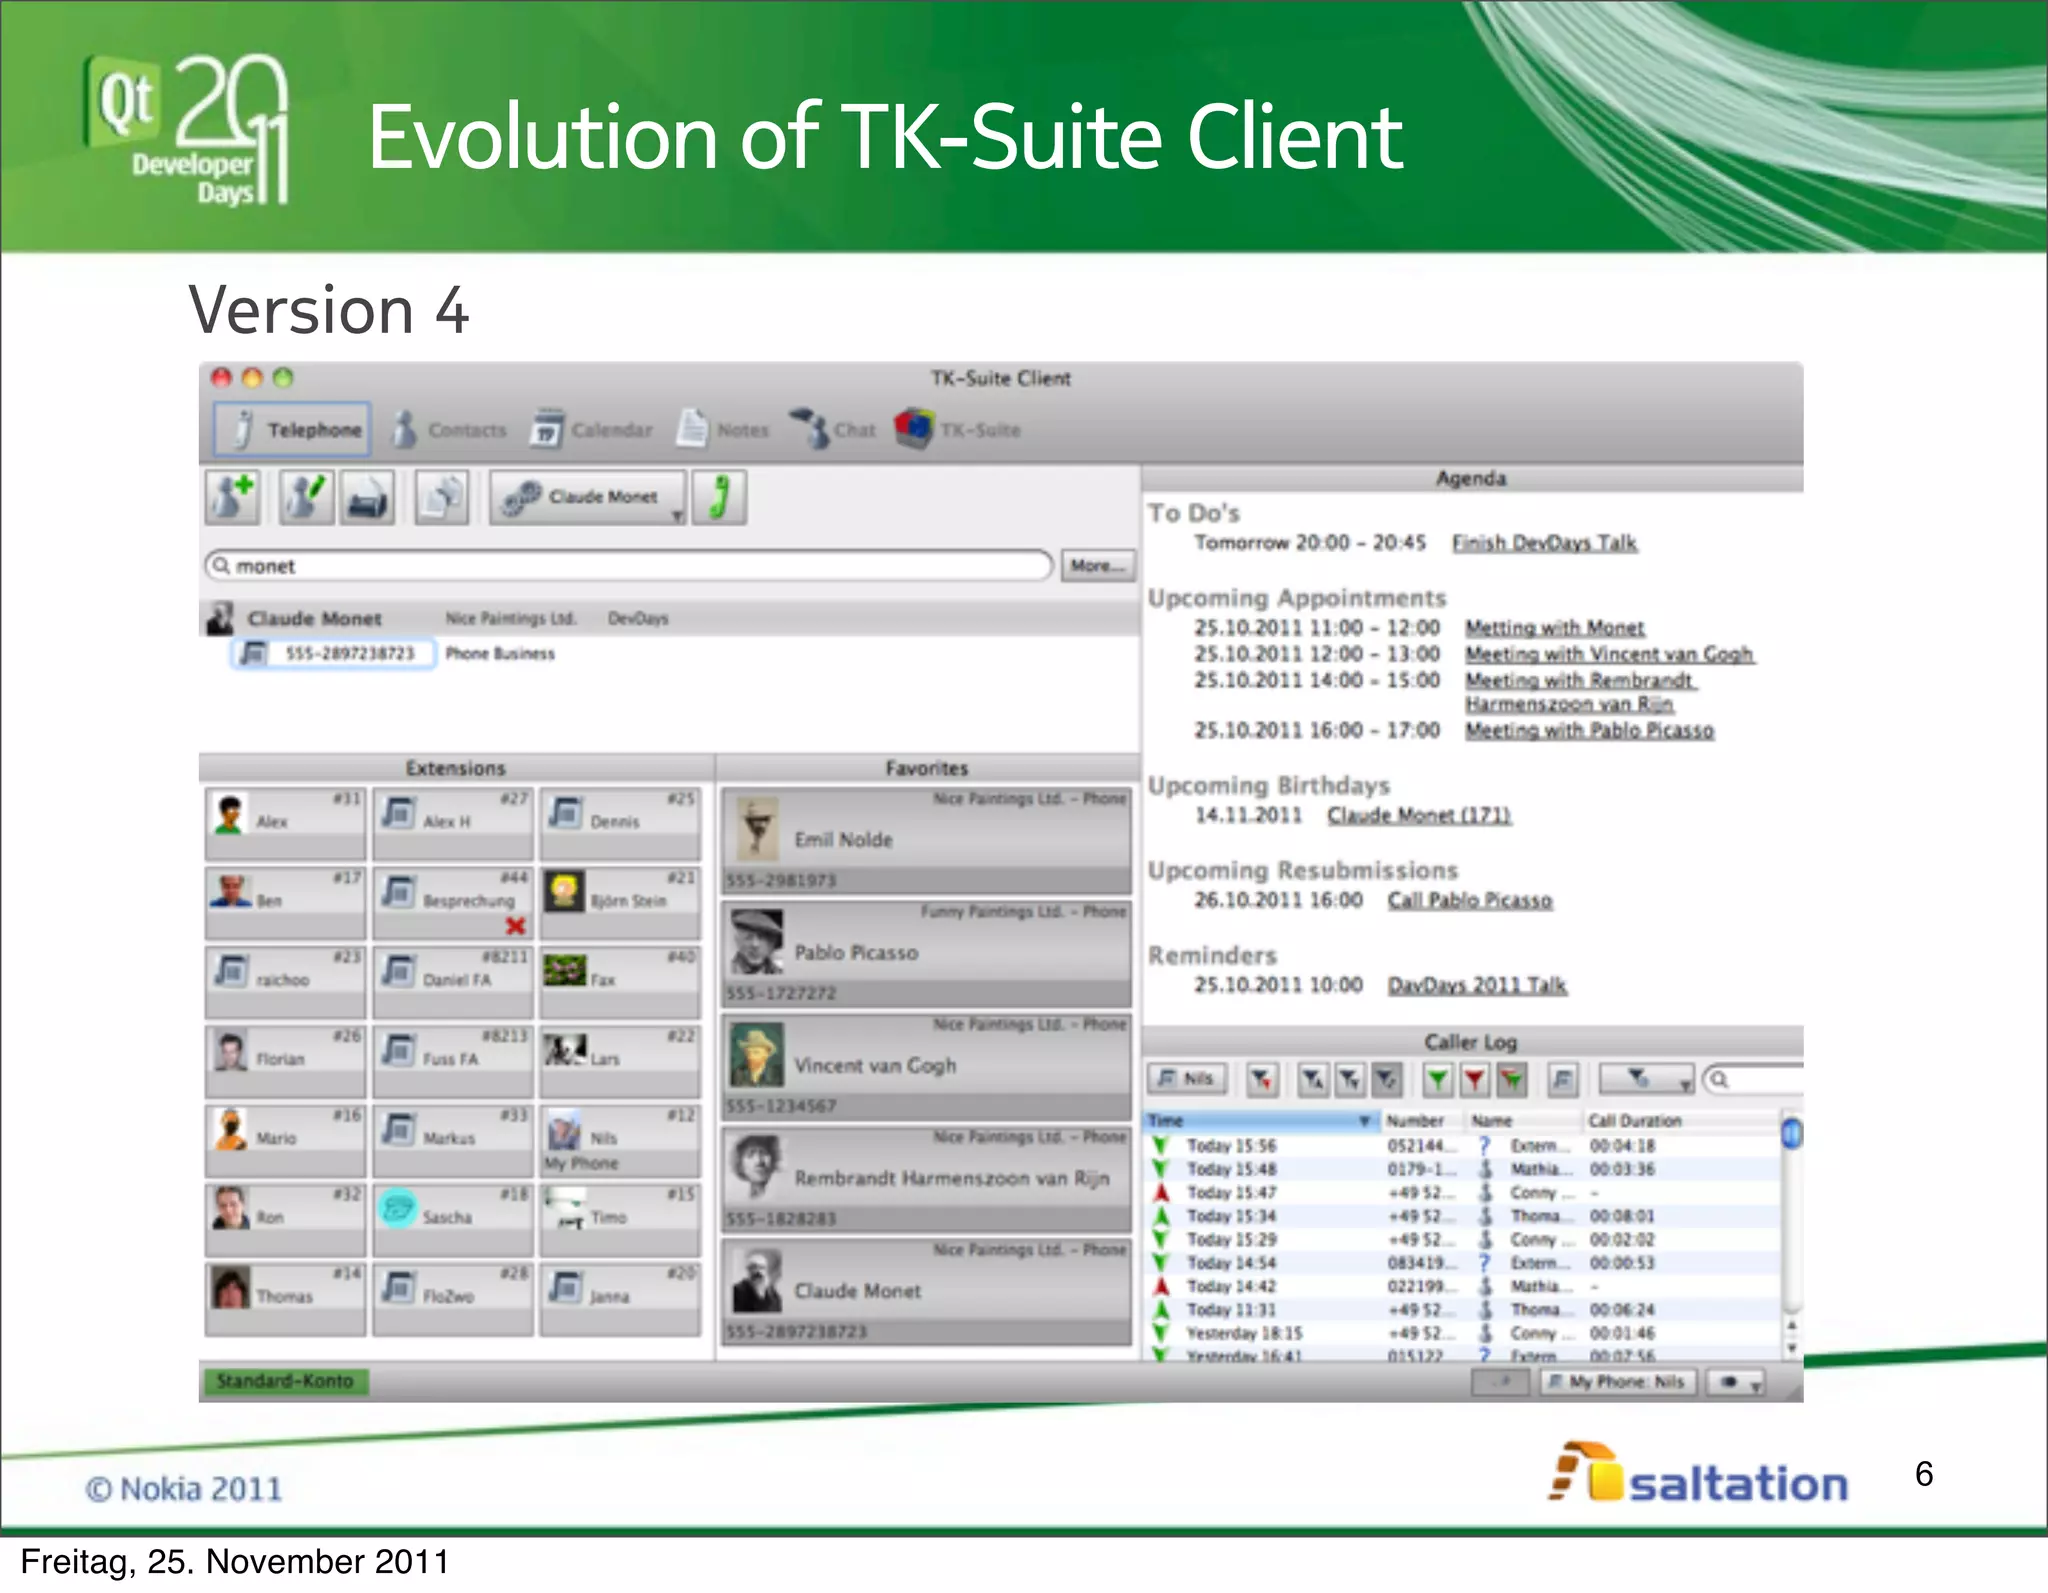The width and height of the screenshot is (2048, 1593).
Task: Select extension Besprechung #44
Action: click(452, 903)
